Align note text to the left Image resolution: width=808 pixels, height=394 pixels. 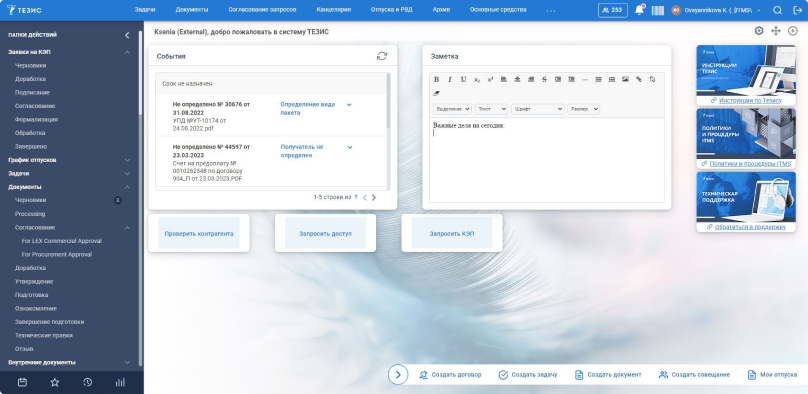[x=504, y=79]
